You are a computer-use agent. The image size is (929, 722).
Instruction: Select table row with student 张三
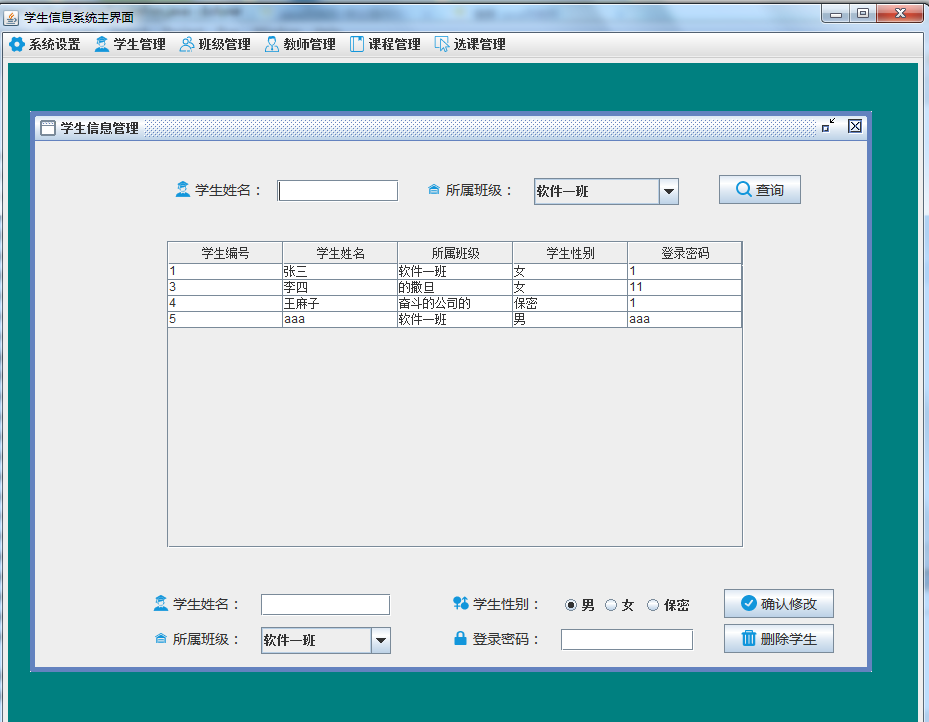[x=454, y=271]
